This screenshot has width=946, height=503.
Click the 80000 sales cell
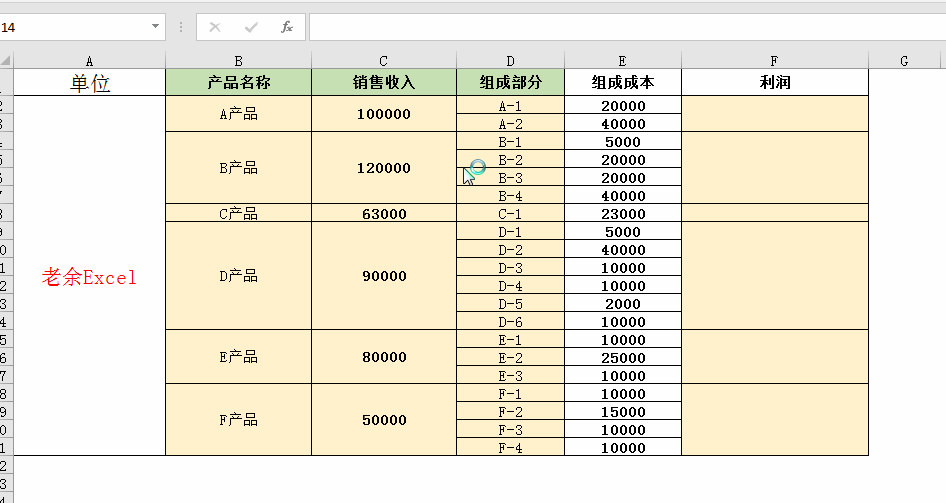click(384, 356)
